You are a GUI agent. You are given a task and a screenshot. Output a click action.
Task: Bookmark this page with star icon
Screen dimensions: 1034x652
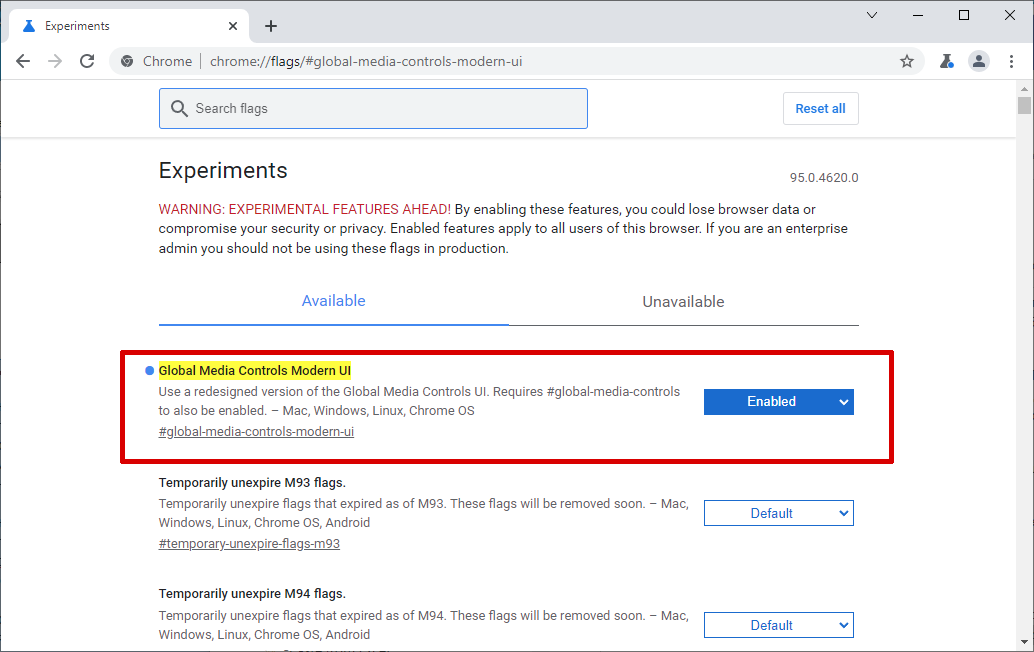coord(907,61)
